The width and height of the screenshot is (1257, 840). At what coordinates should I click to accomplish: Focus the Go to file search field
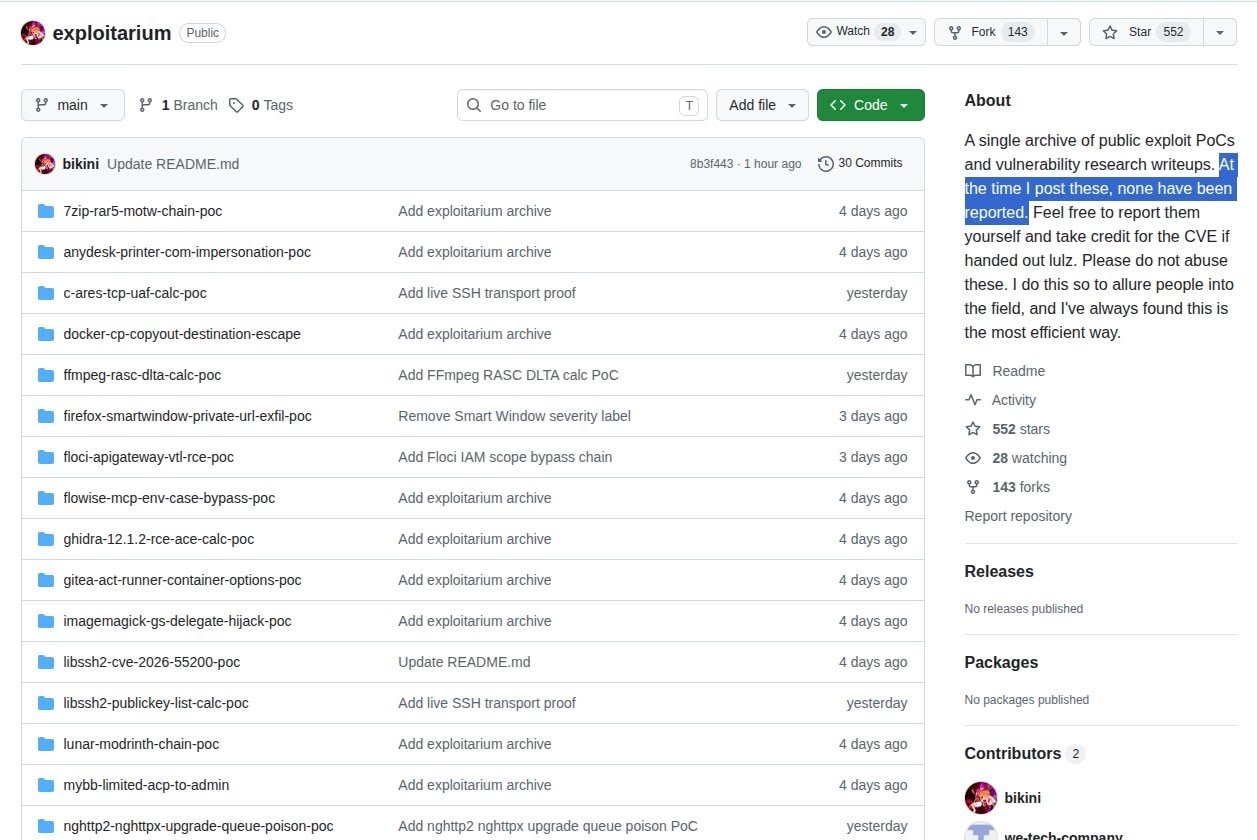coord(582,105)
